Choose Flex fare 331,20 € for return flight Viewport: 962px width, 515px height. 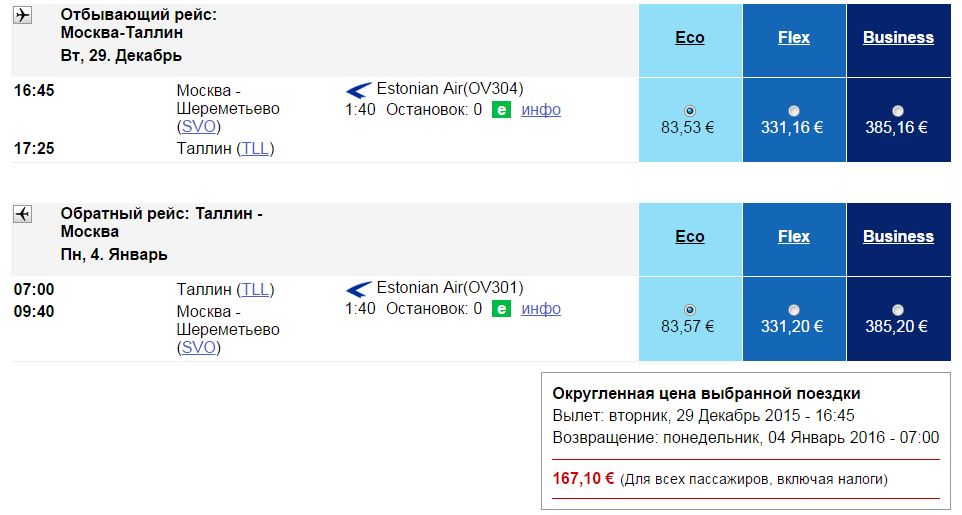(x=794, y=310)
